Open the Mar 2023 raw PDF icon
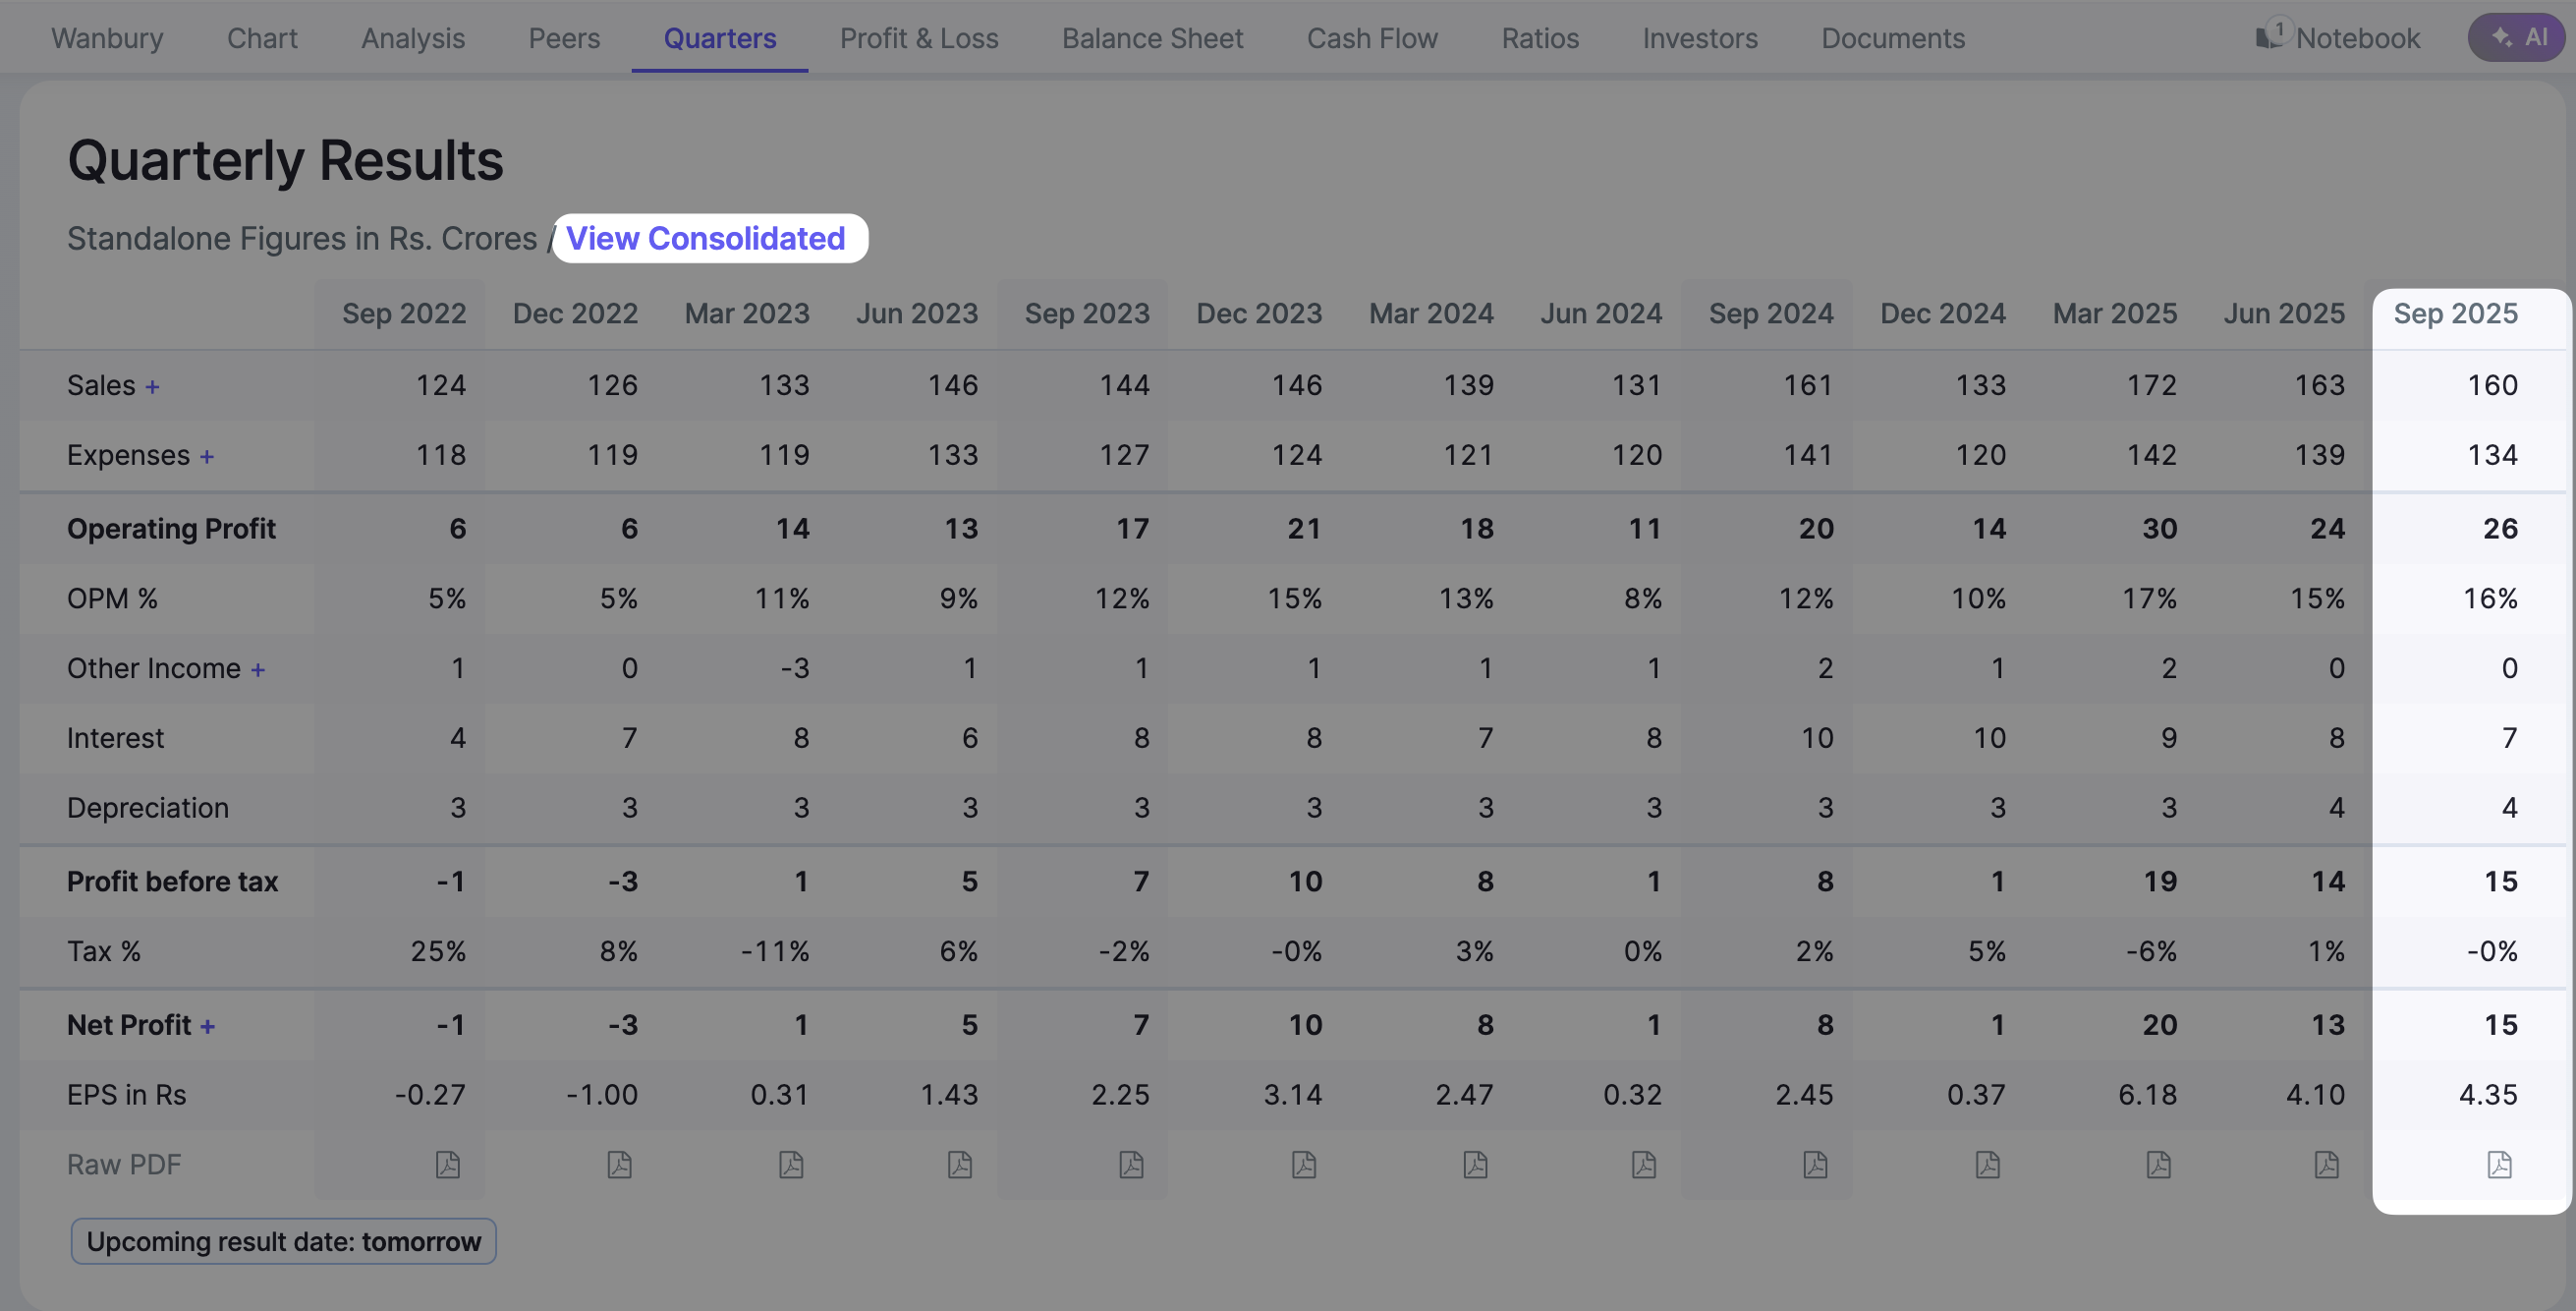2576x1311 pixels. (x=791, y=1164)
